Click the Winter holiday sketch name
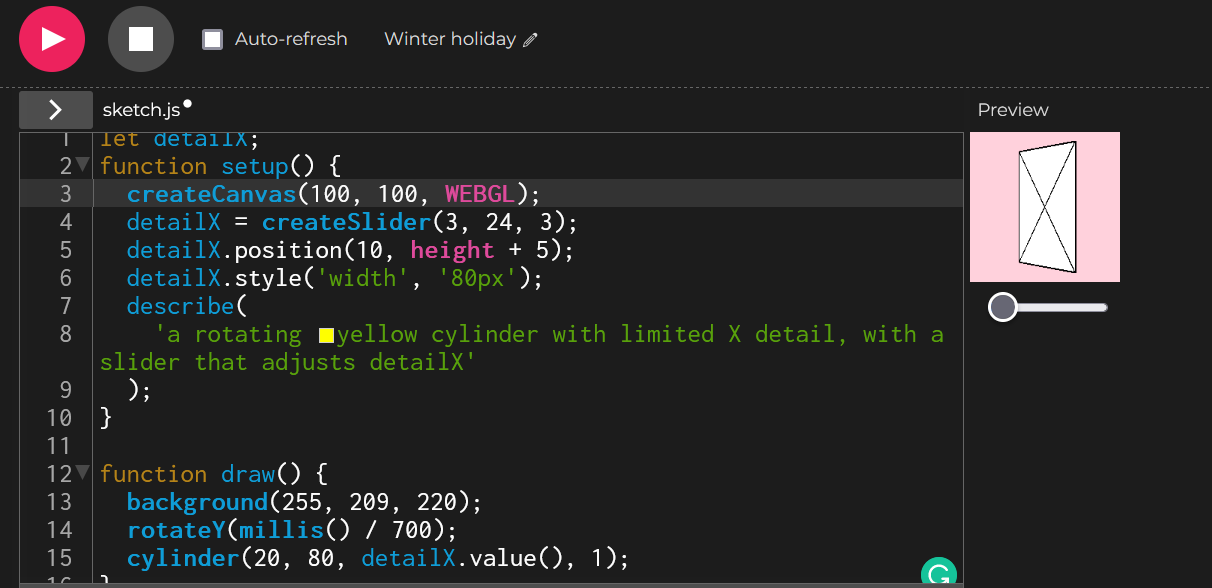This screenshot has width=1212, height=588. click(x=450, y=39)
